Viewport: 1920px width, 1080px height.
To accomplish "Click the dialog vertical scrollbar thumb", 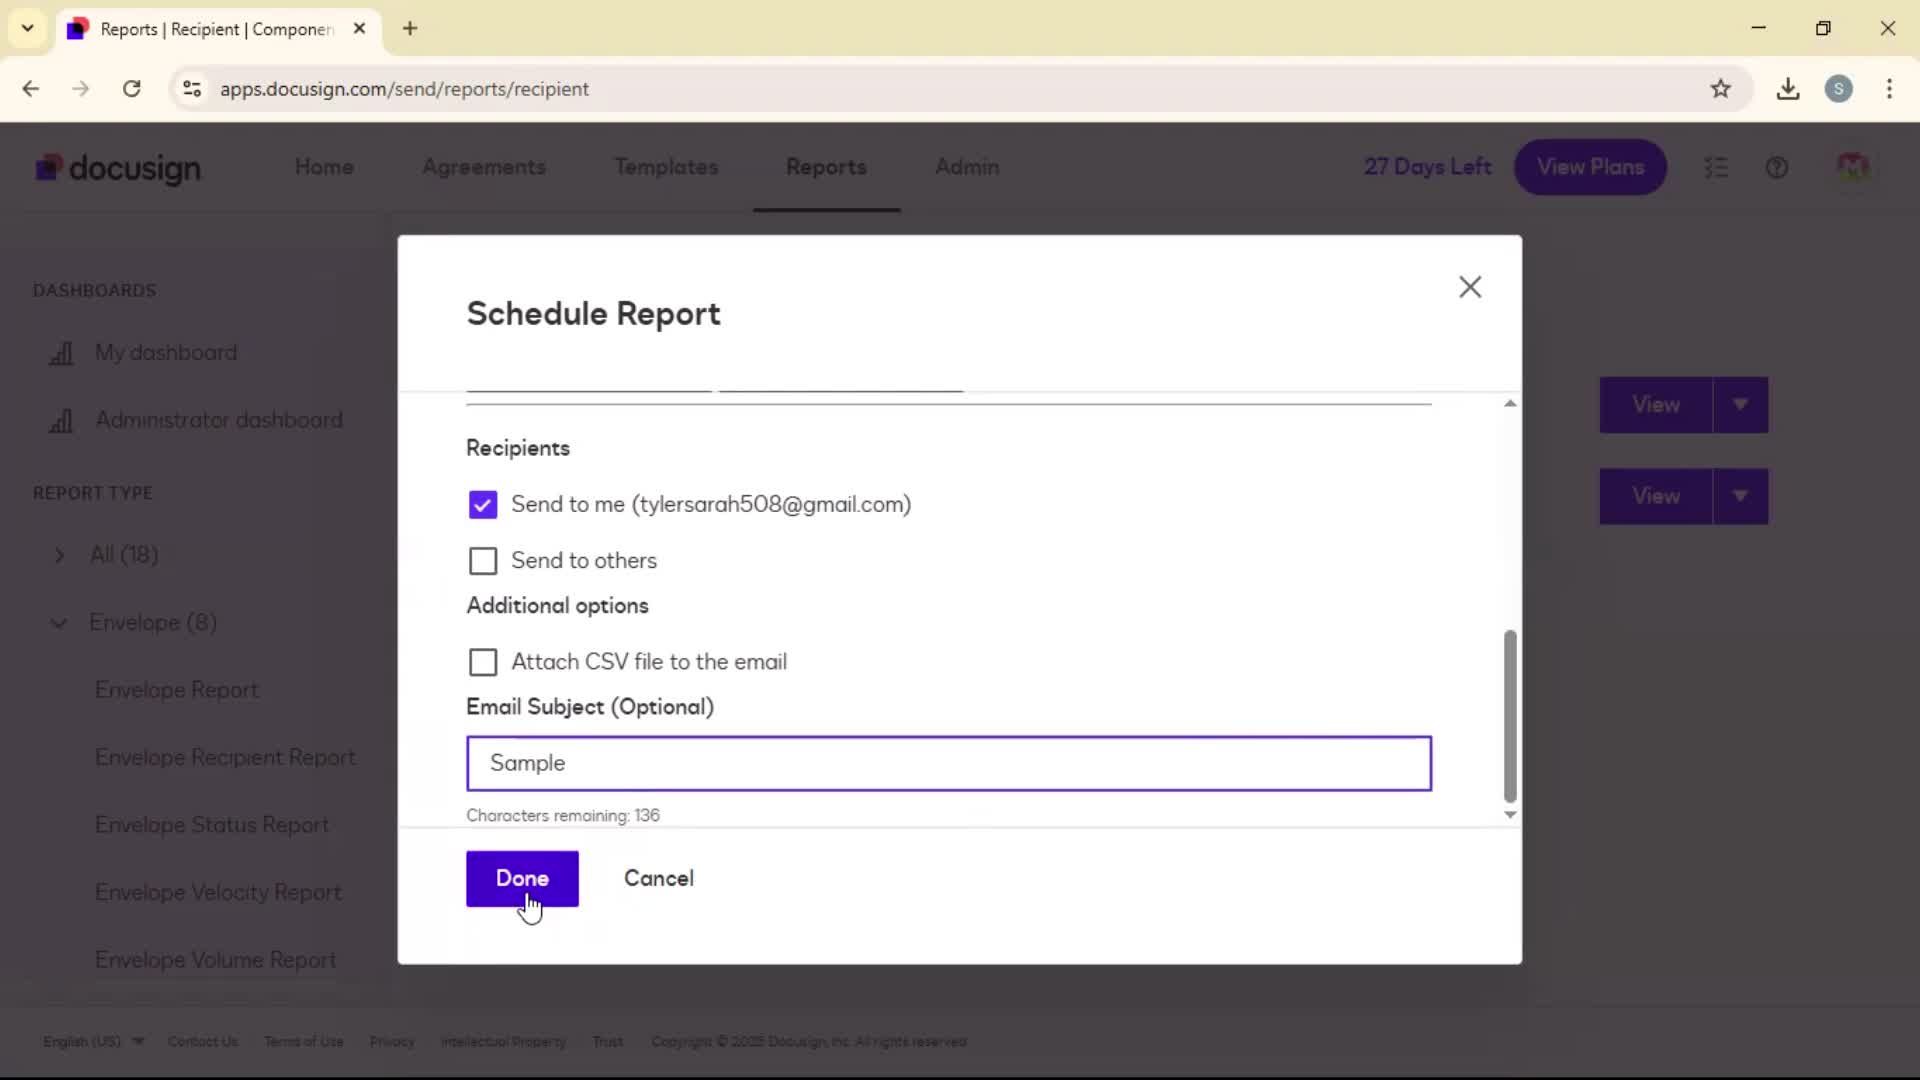I will pyautogui.click(x=1510, y=715).
